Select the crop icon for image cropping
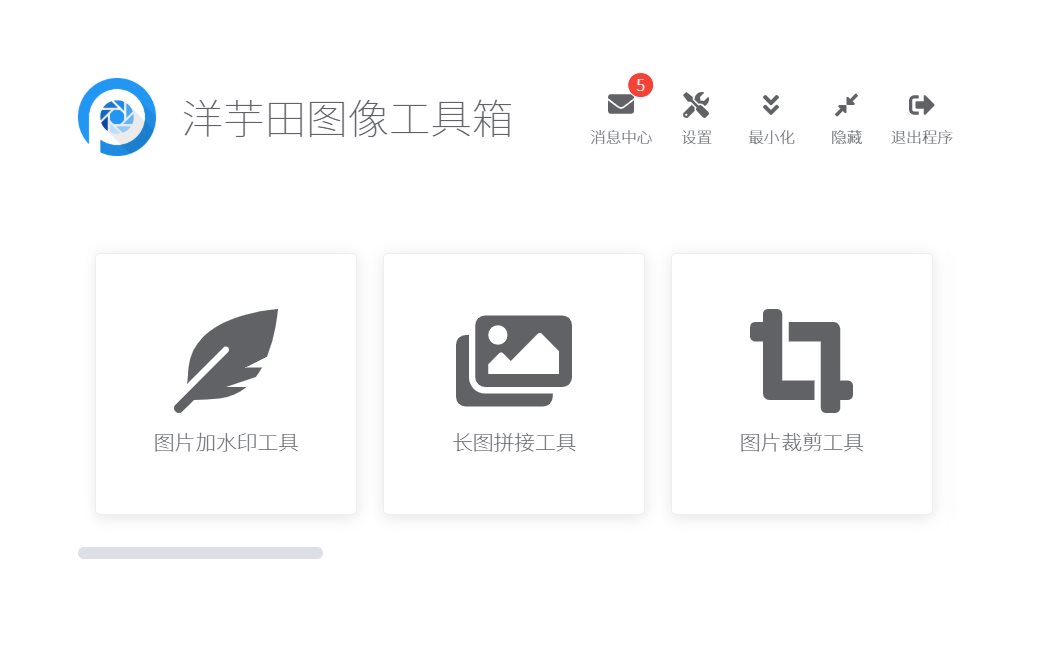 tap(801, 360)
